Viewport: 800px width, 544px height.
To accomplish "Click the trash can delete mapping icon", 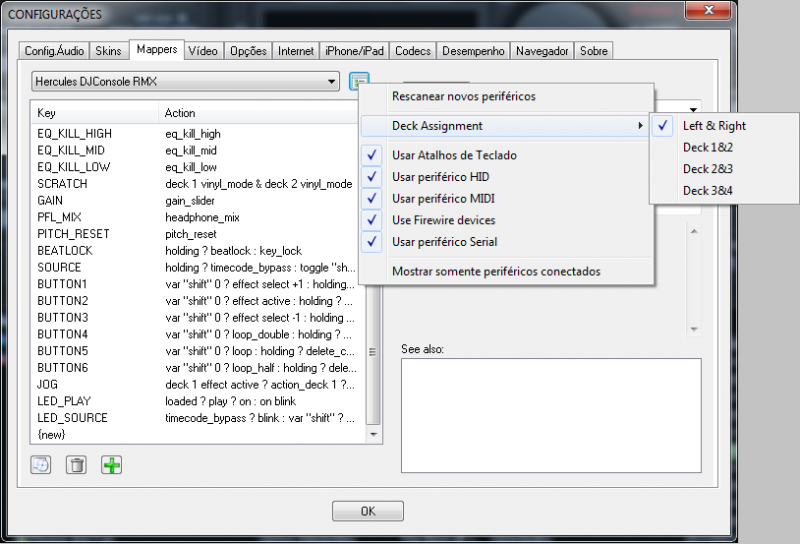I will point(76,465).
